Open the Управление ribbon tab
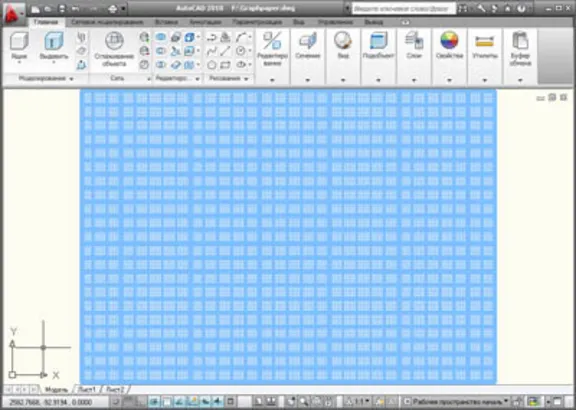The image size is (576, 410). pyautogui.click(x=335, y=22)
